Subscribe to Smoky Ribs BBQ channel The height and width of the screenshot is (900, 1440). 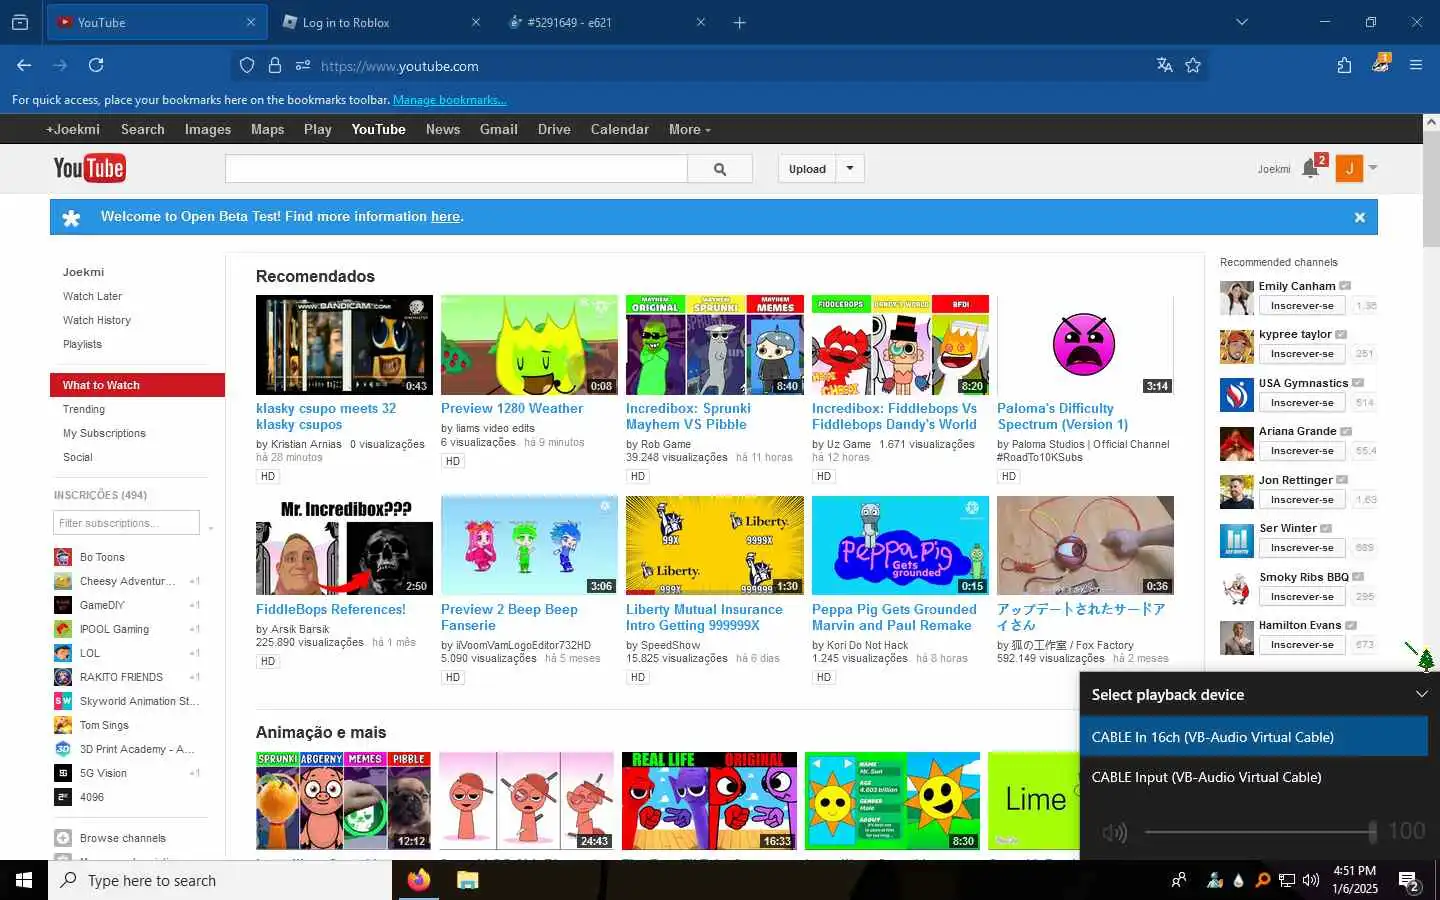[1301, 597]
